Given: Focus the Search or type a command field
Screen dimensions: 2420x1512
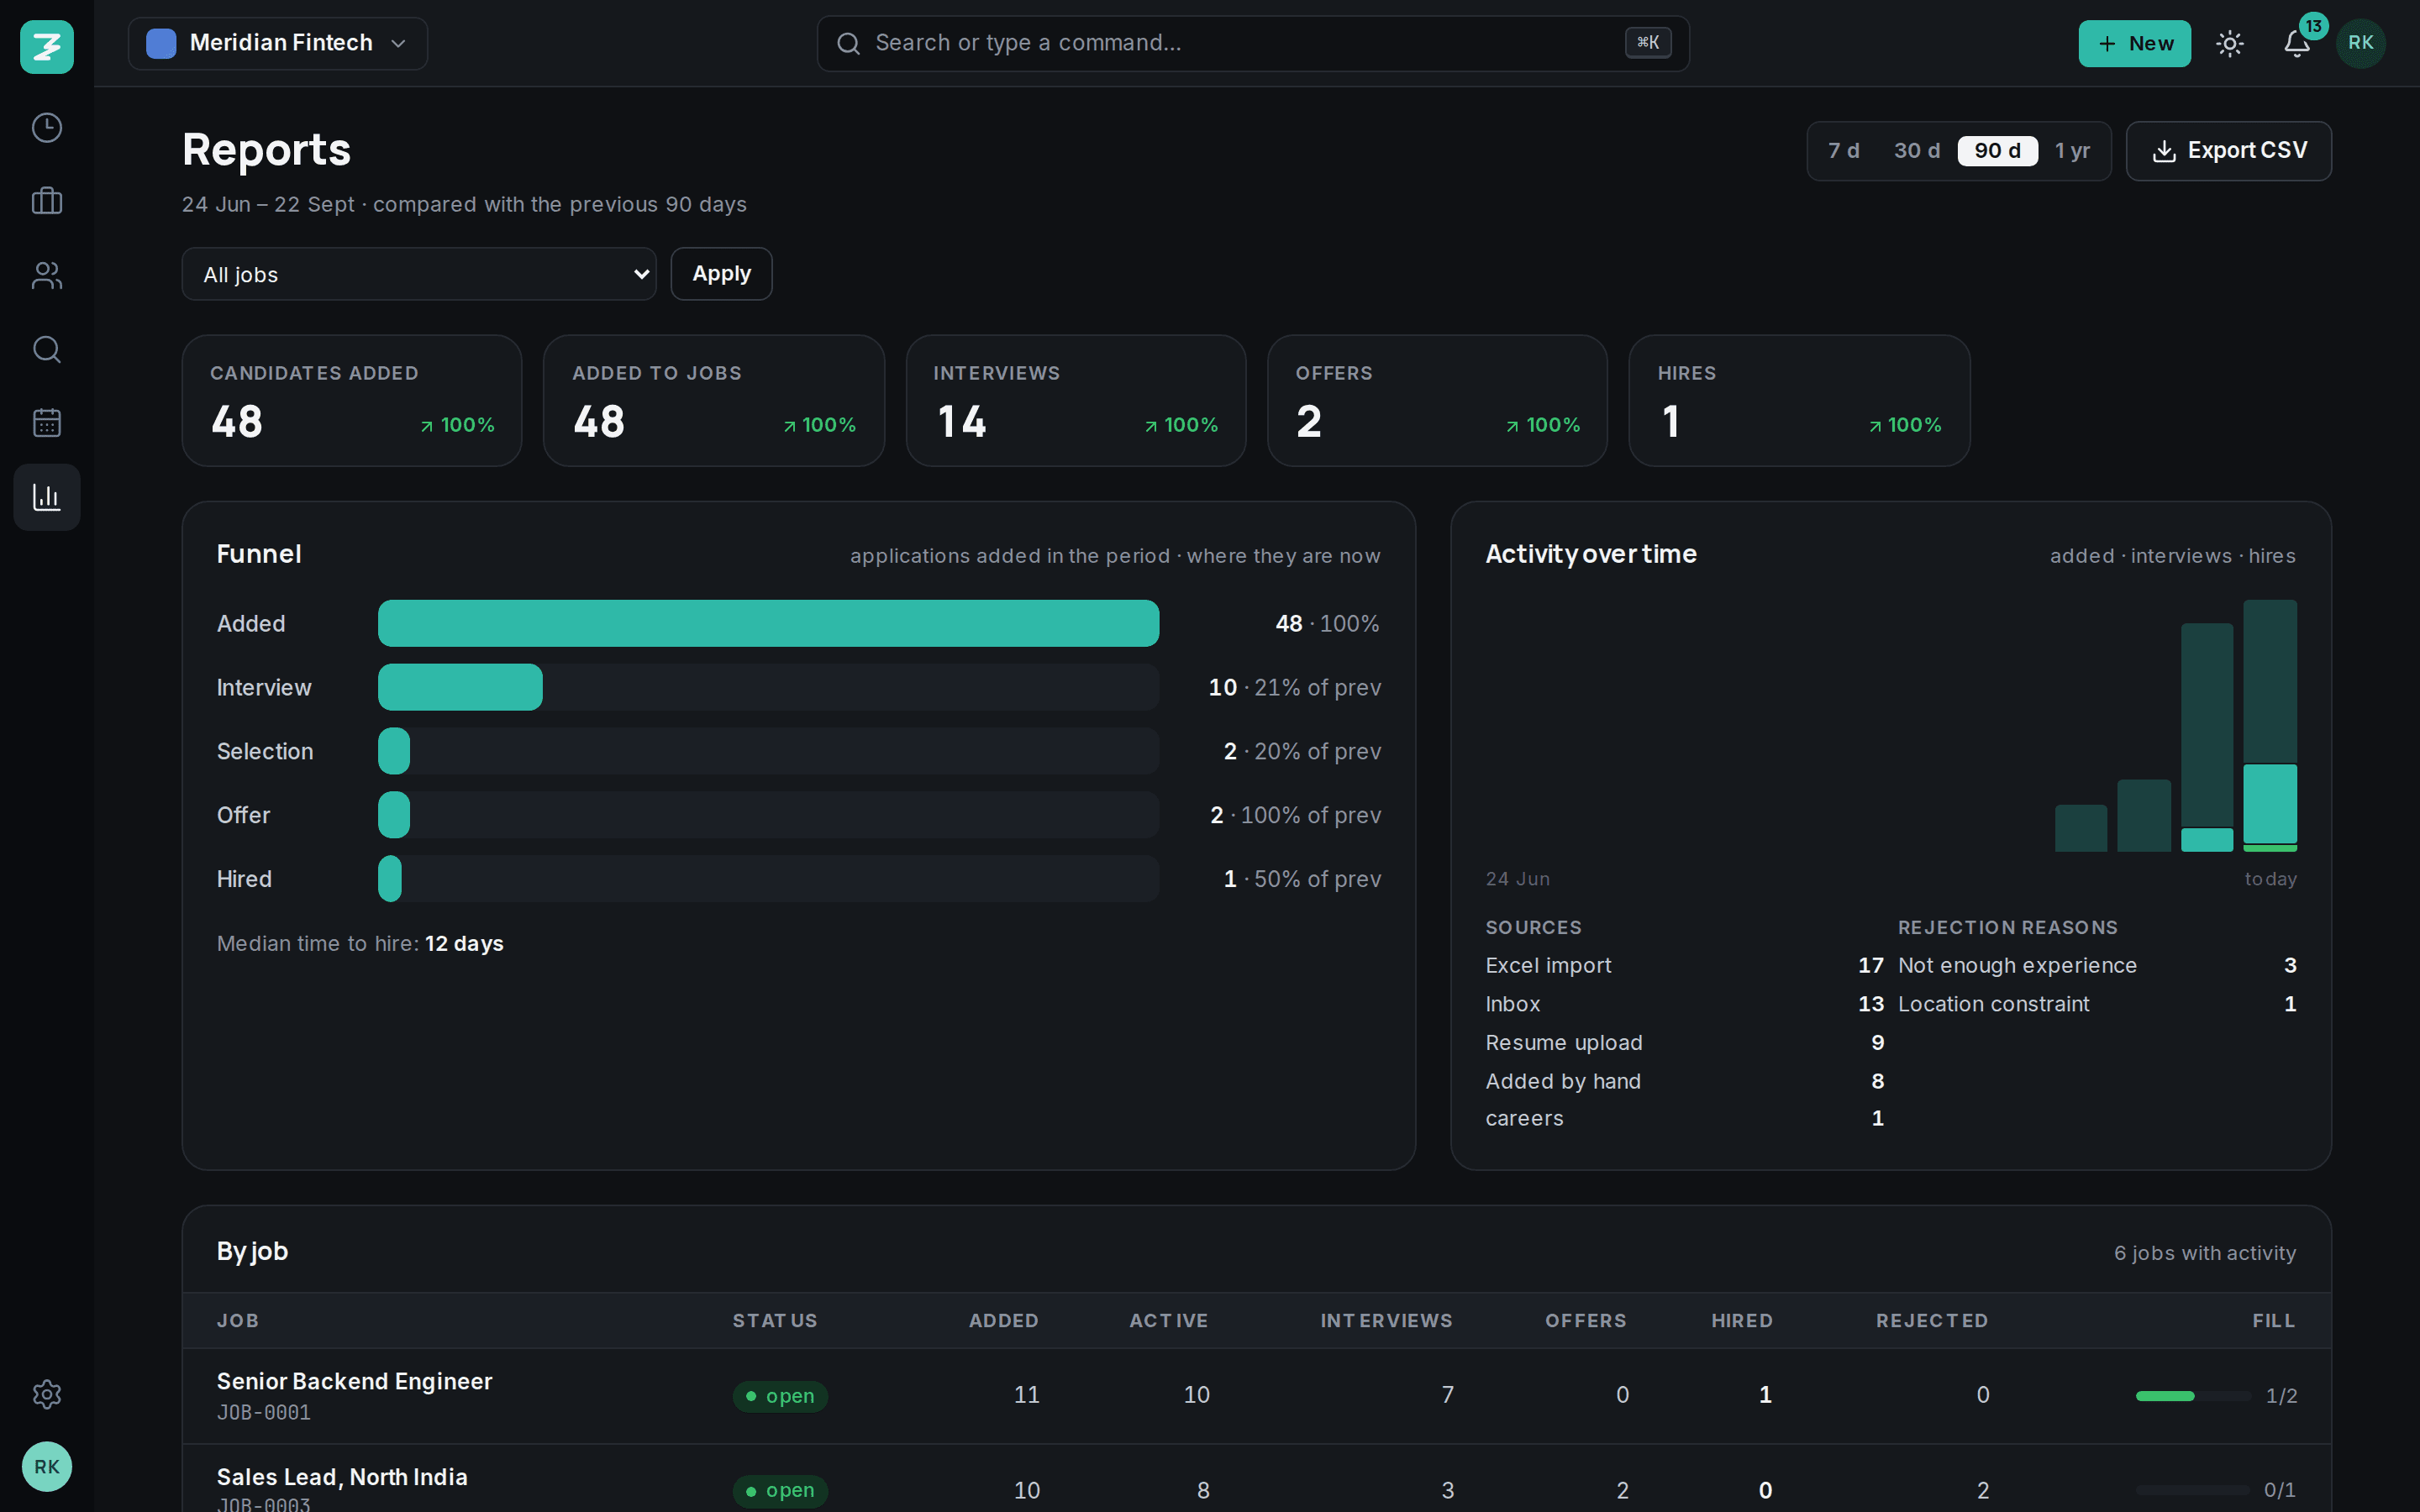Looking at the screenshot, I should coord(1252,43).
